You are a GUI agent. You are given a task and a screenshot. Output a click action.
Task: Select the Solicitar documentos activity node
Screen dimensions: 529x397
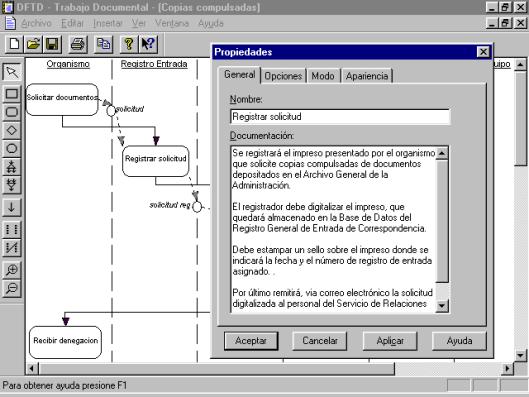tap(62, 100)
